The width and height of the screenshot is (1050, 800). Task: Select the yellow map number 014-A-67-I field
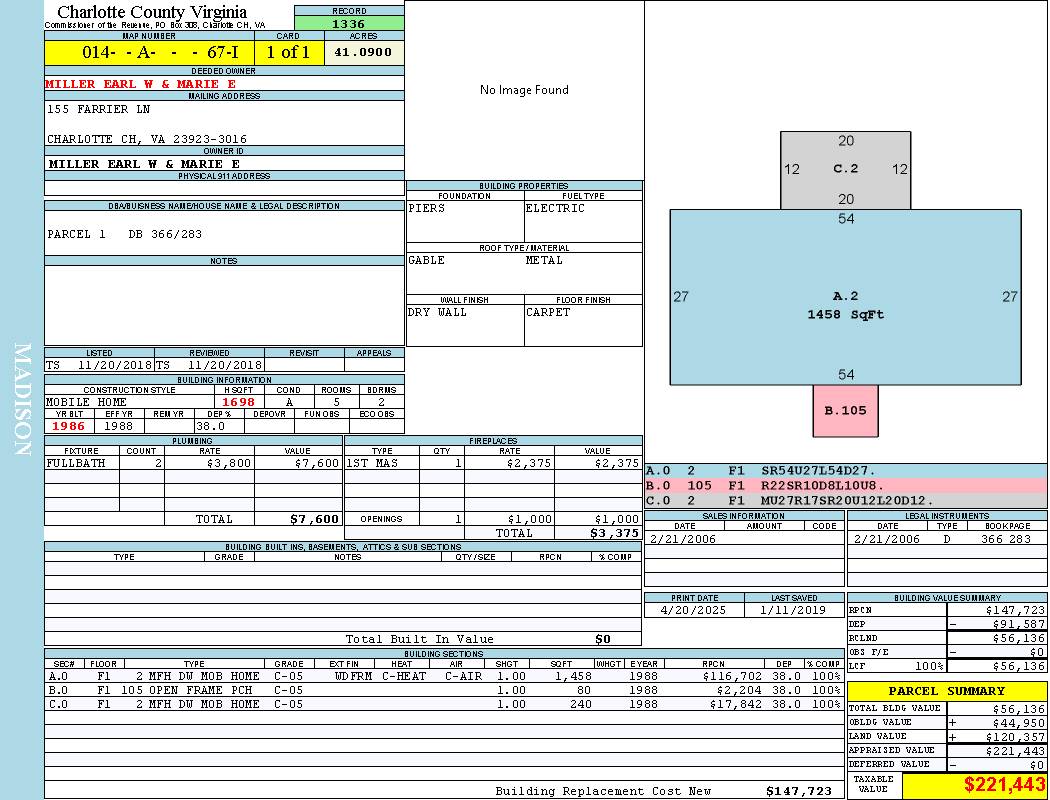pos(149,52)
